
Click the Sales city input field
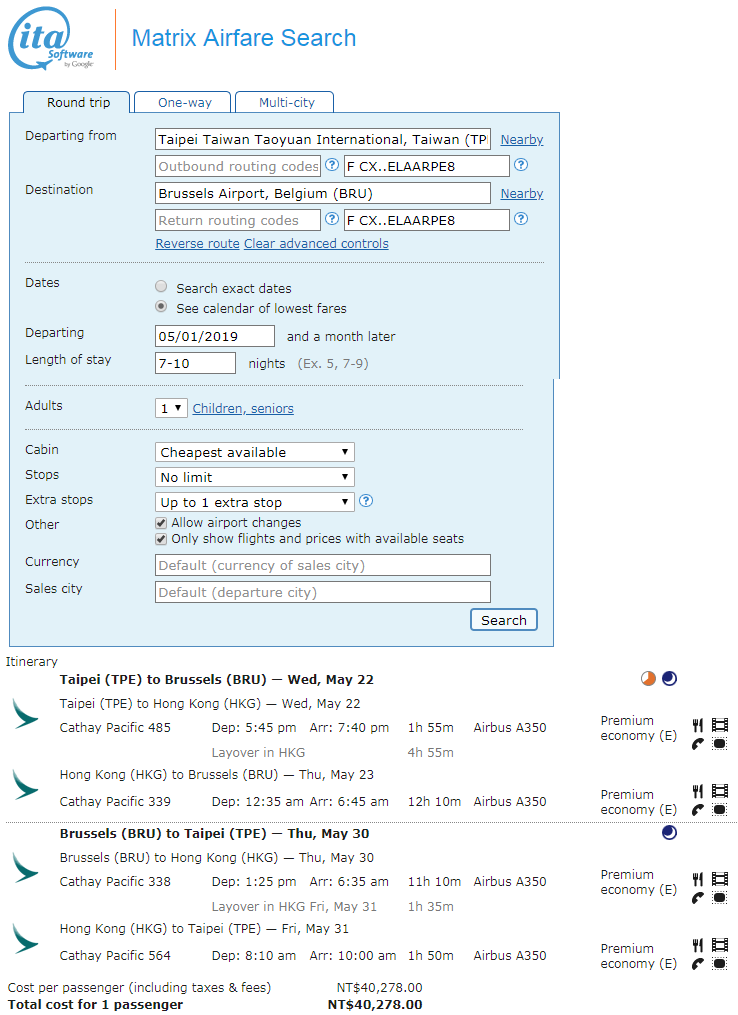pyautogui.click(x=322, y=592)
